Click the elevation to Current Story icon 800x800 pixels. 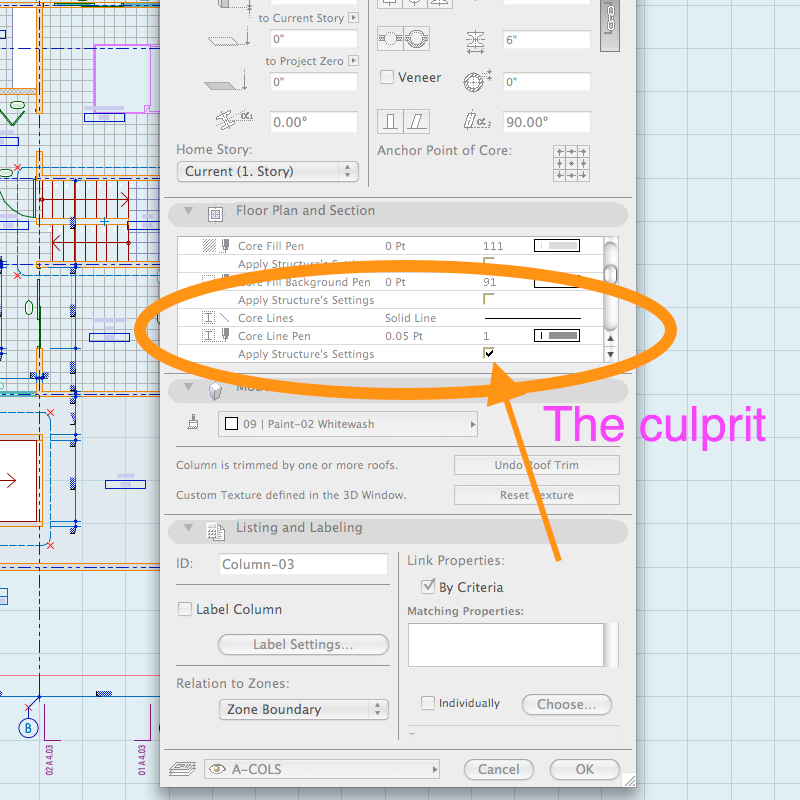tap(231, 36)
